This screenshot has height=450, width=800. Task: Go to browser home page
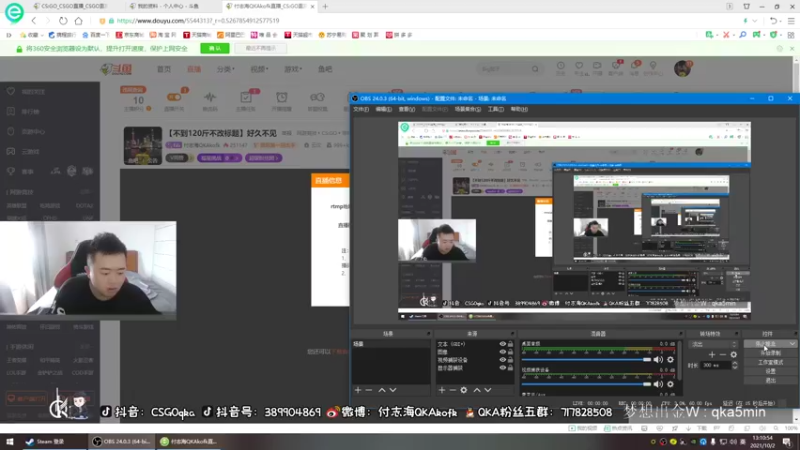click(x=79, y=21)
